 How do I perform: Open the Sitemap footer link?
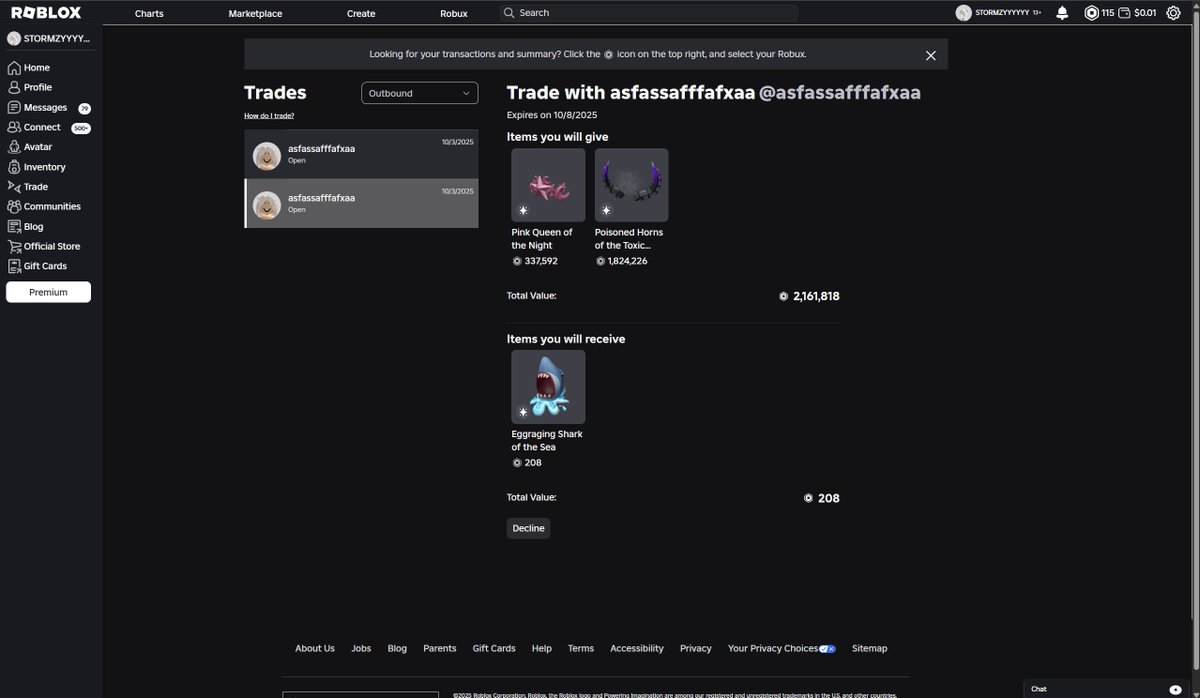(870, 648)
